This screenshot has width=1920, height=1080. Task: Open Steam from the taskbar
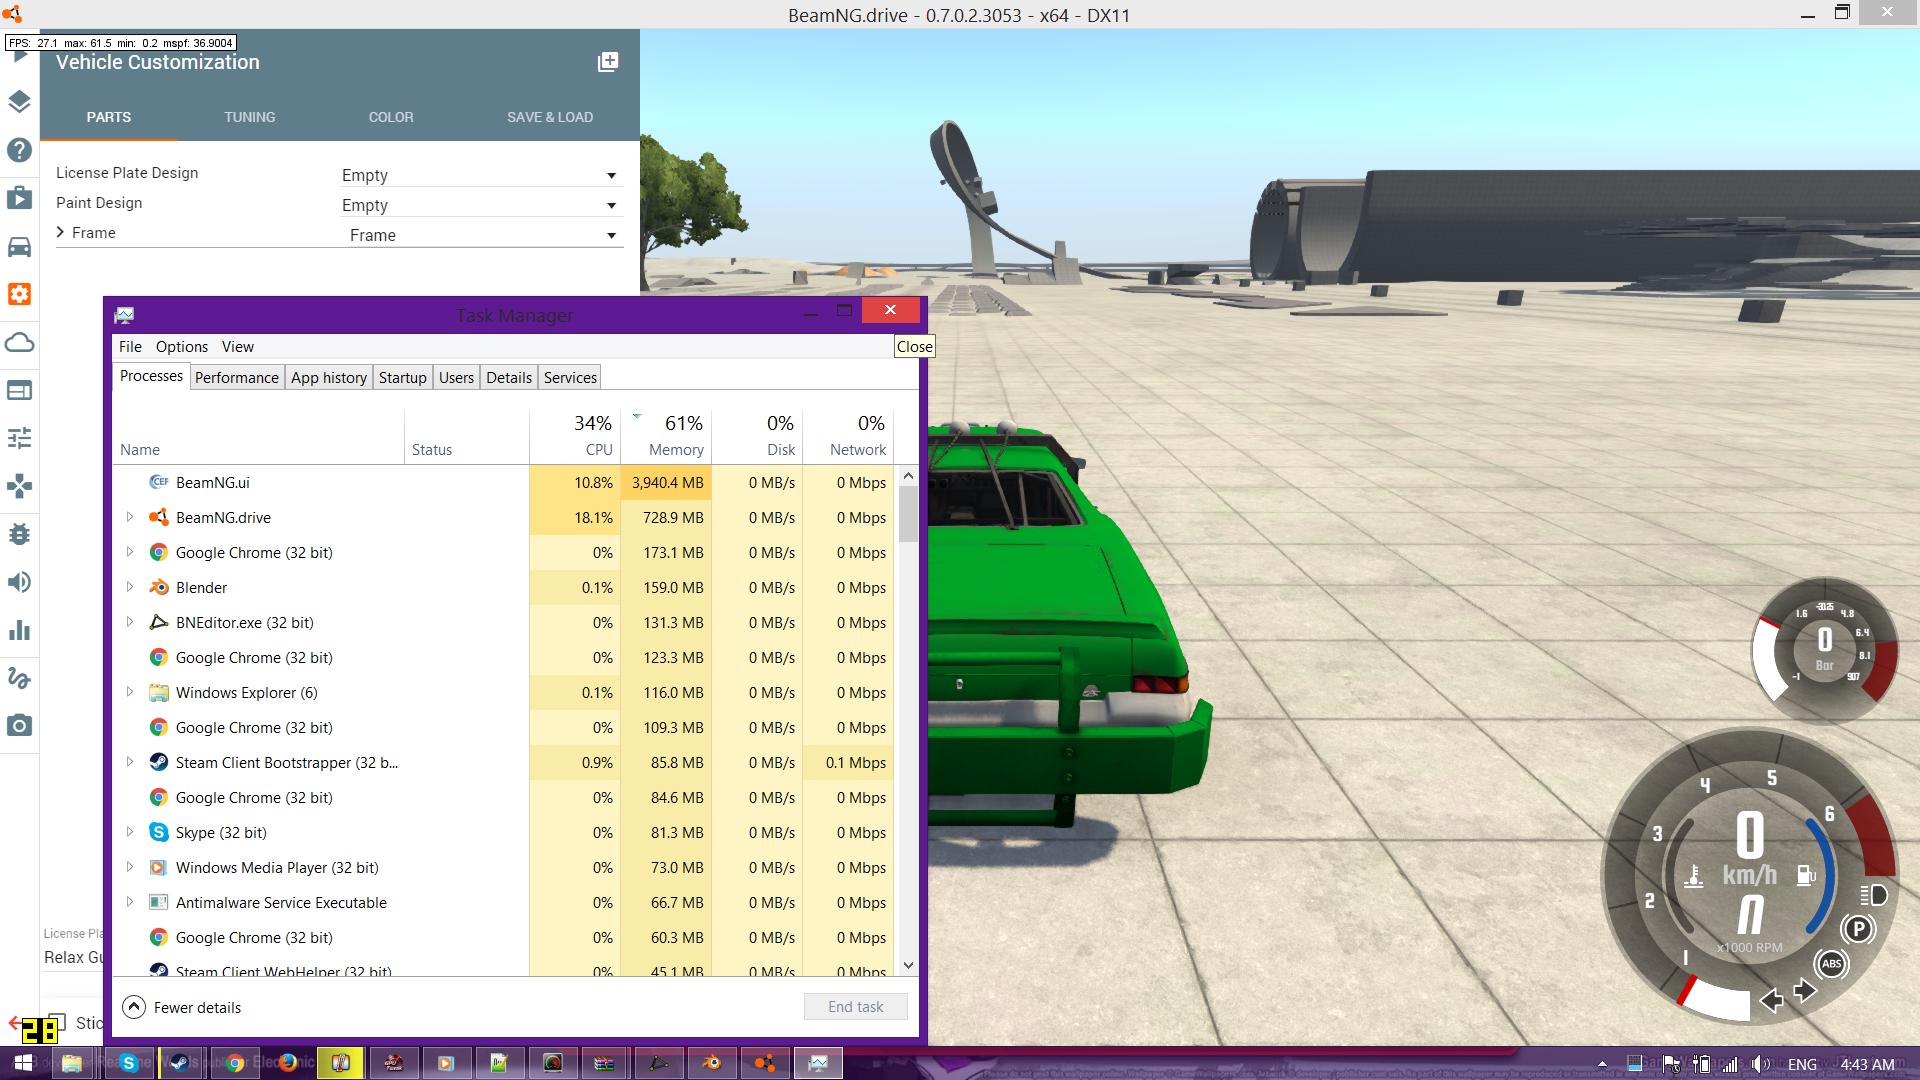179,1063
